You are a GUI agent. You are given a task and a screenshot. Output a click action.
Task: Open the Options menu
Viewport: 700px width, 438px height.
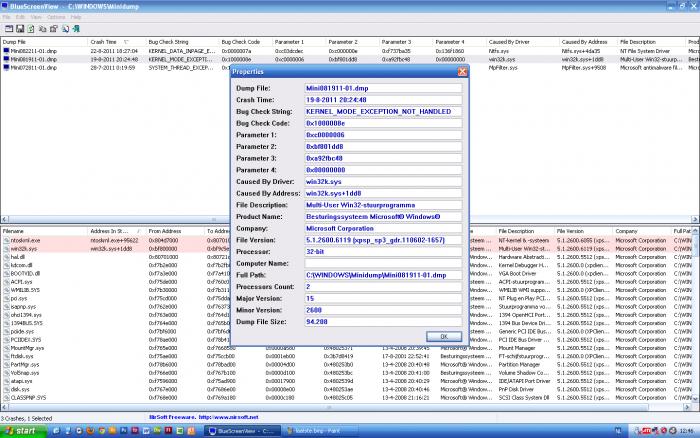click(56, 17)
